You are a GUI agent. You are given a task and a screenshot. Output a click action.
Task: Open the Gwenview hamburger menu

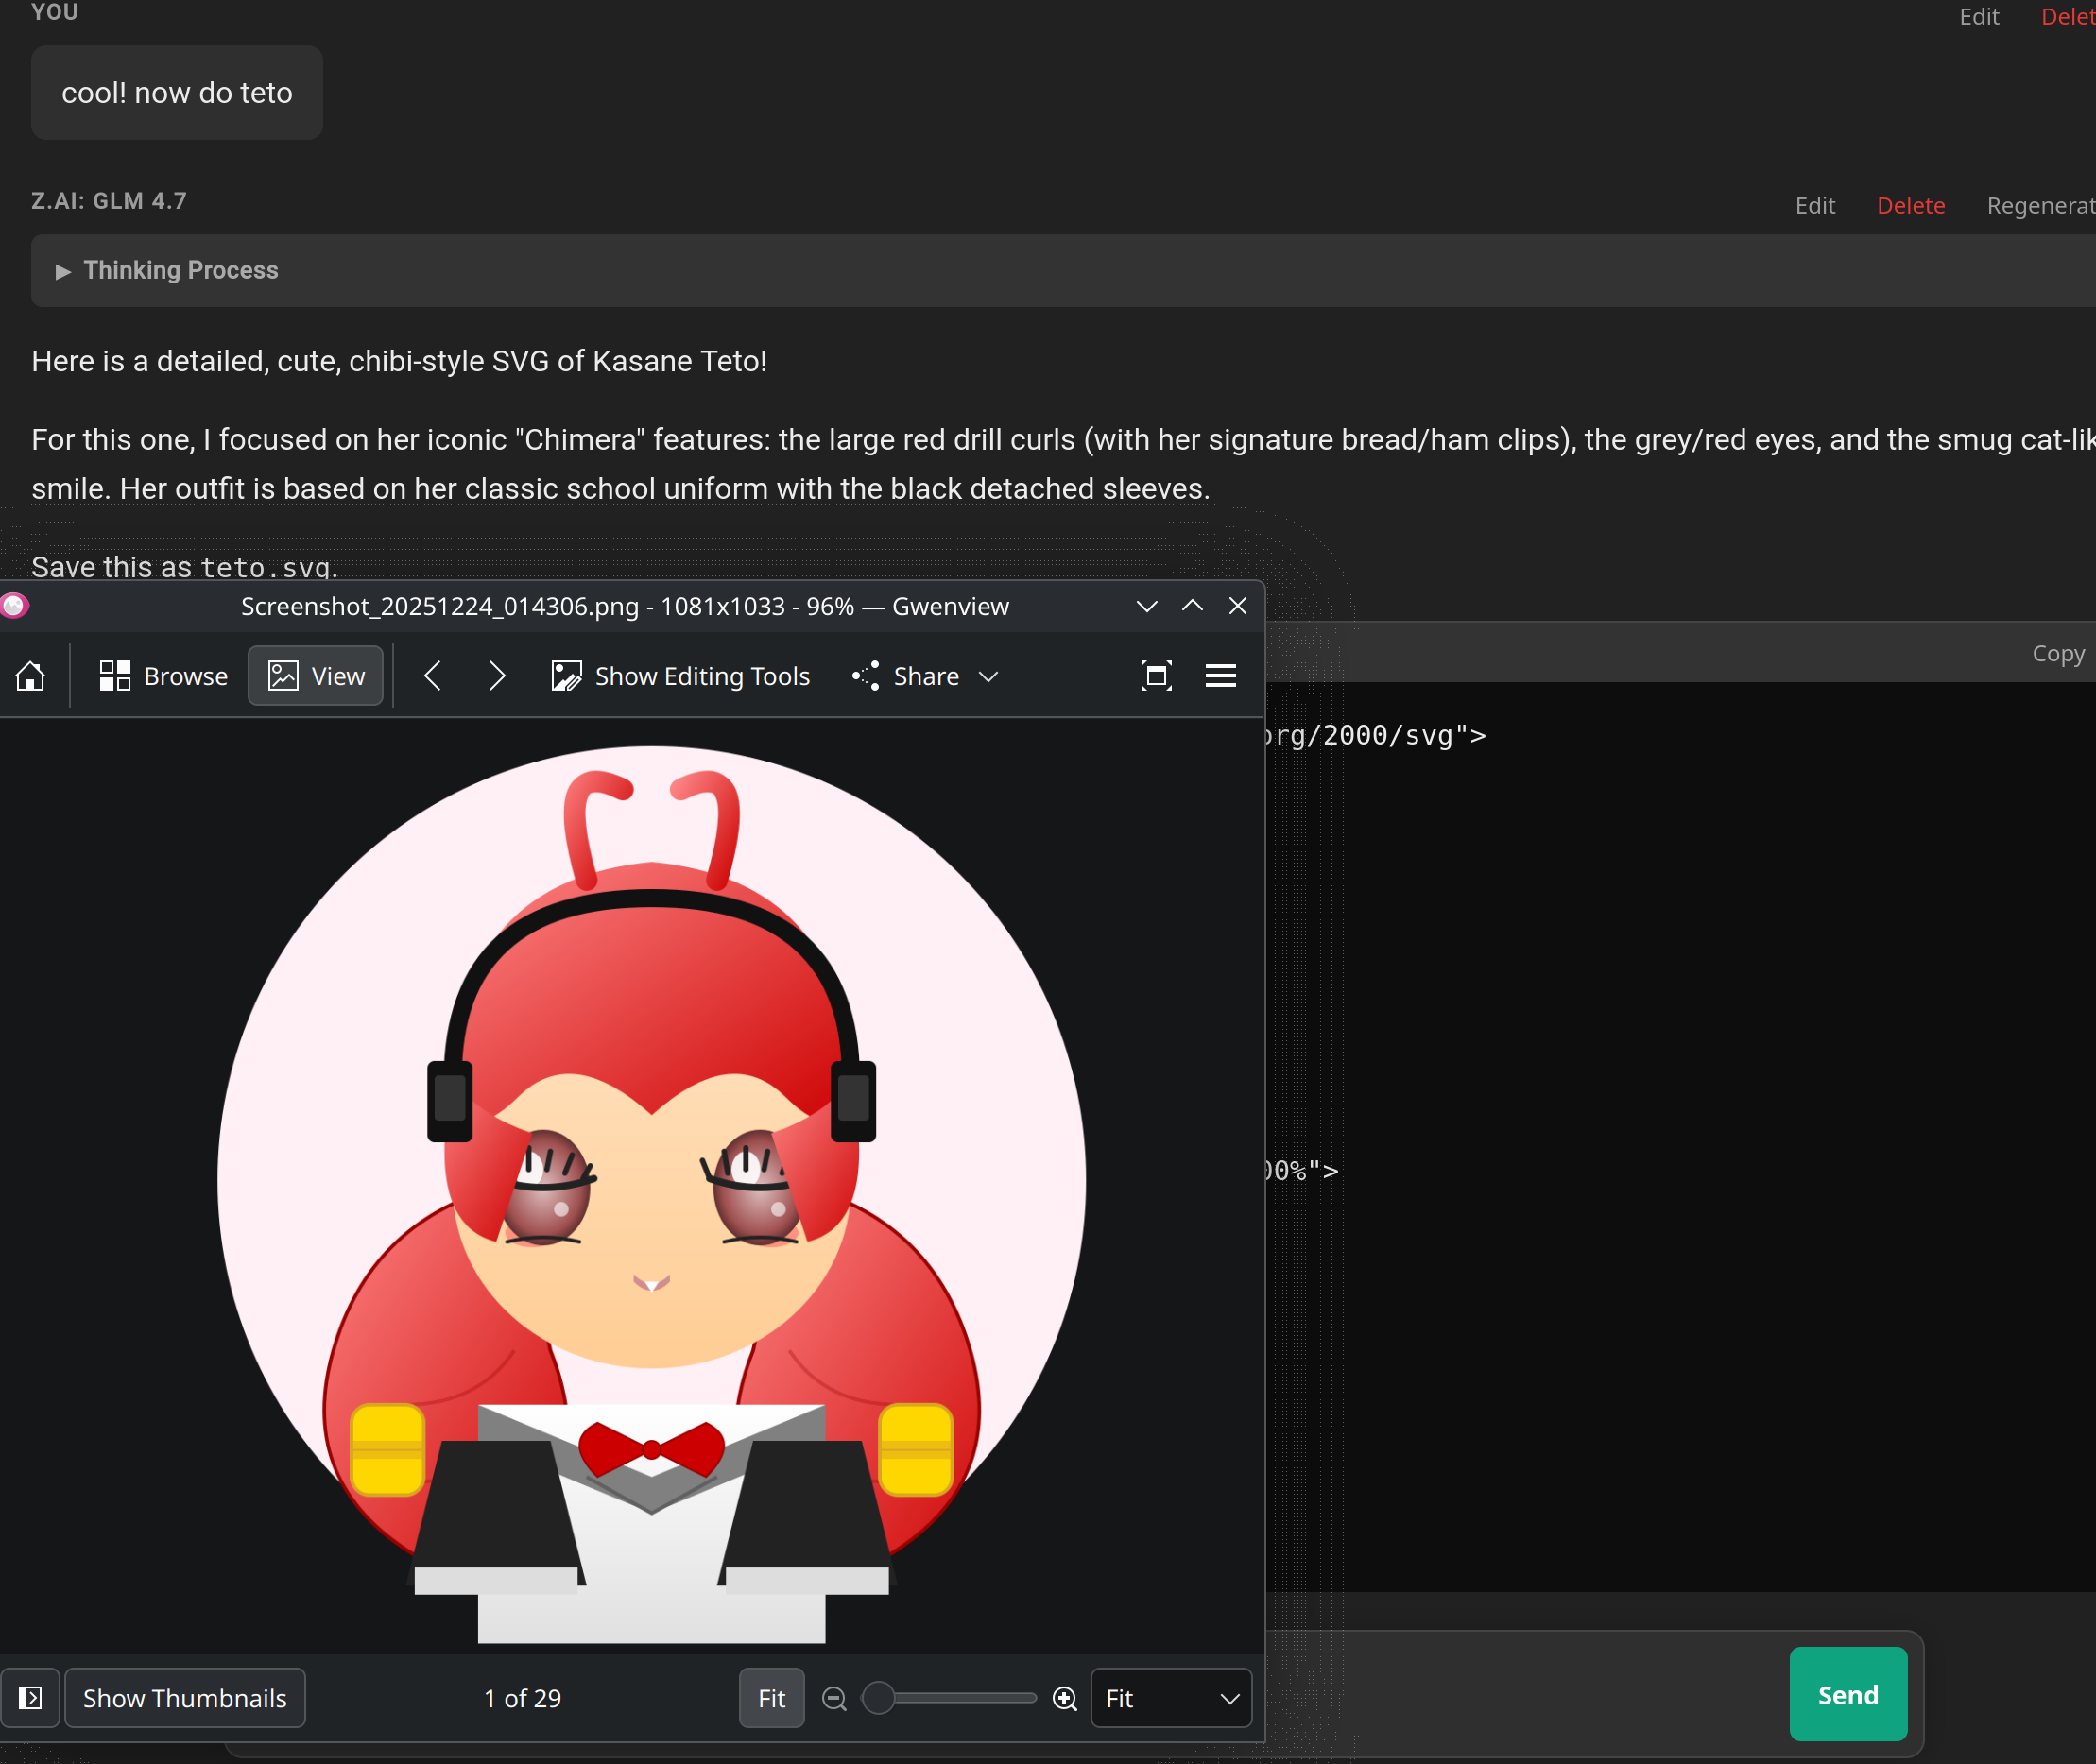(1220, 677)
